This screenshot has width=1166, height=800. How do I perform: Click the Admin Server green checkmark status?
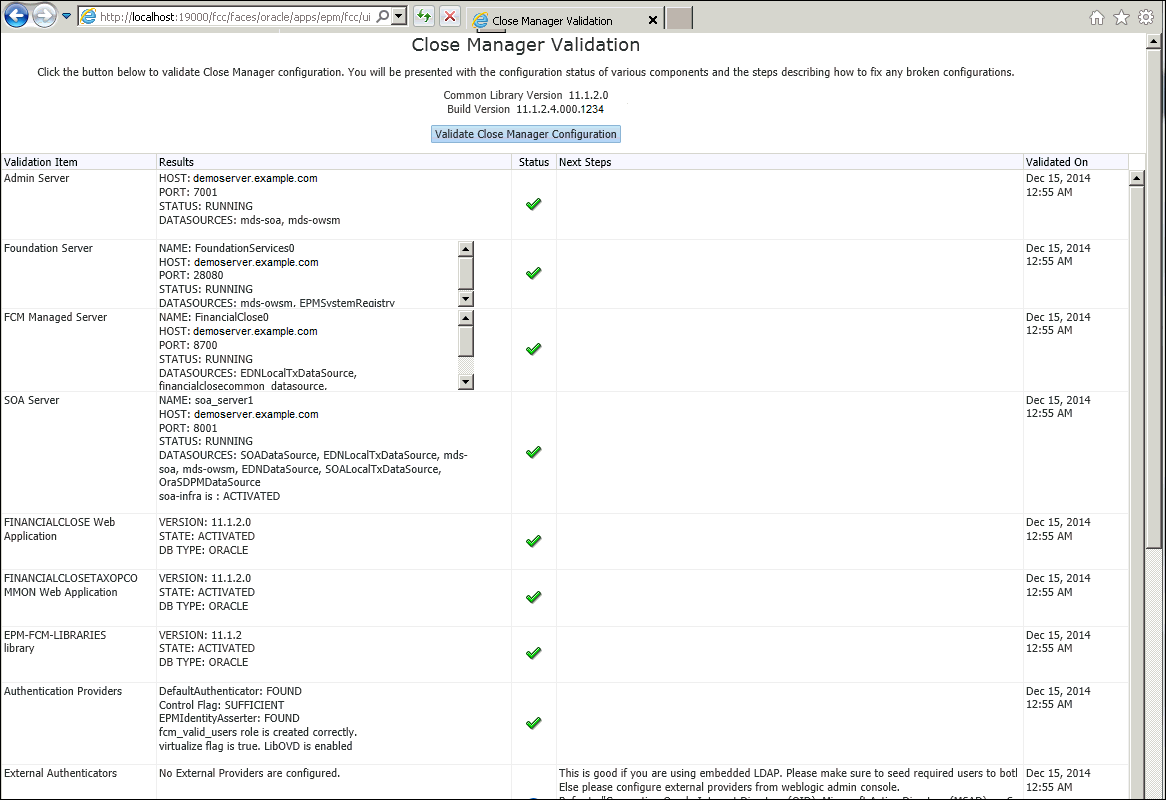click(533, 204)
